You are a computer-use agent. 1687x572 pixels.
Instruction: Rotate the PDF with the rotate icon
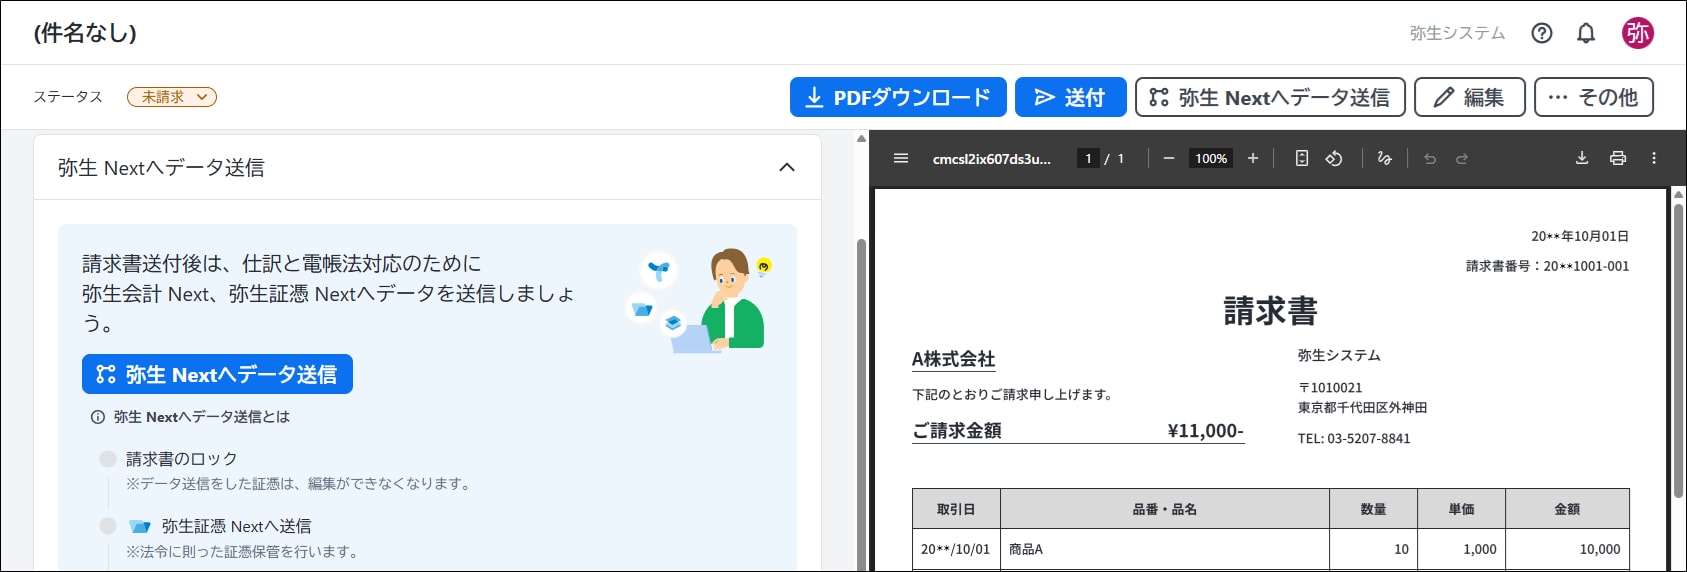click(1334, 158)
